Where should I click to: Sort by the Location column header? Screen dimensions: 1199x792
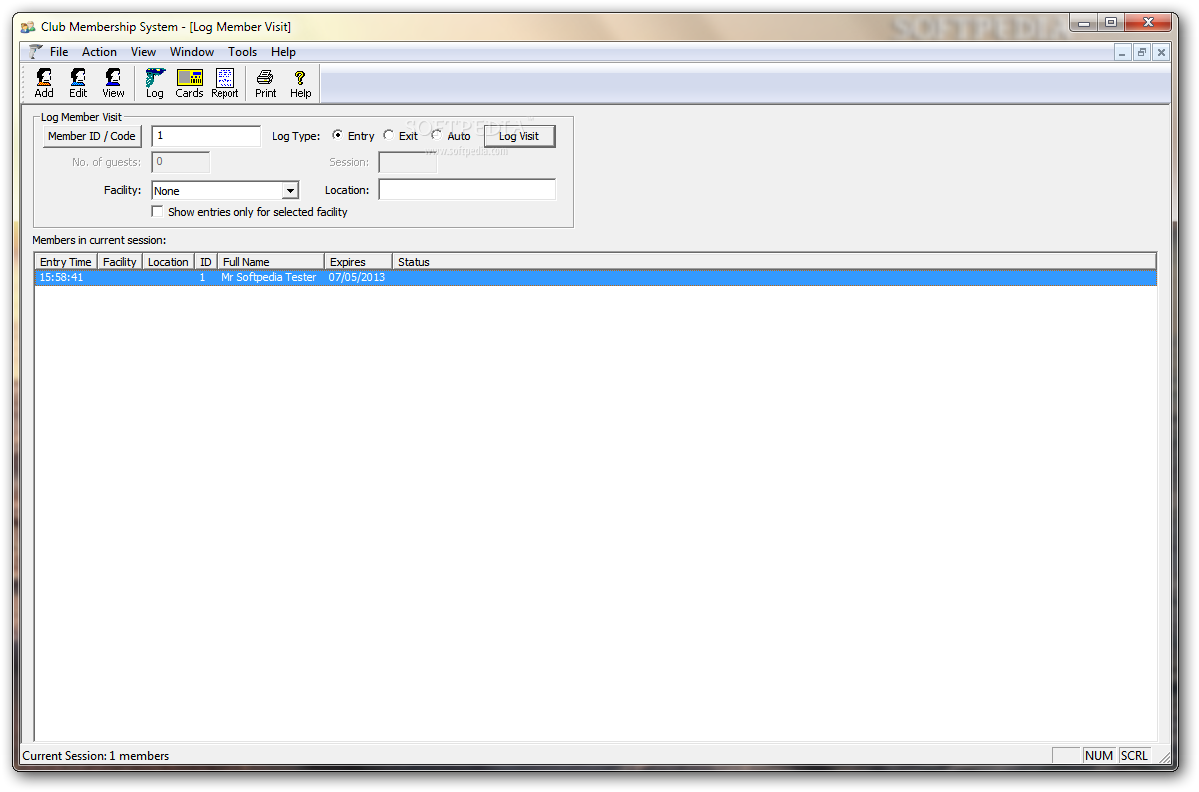click(168, 261)
